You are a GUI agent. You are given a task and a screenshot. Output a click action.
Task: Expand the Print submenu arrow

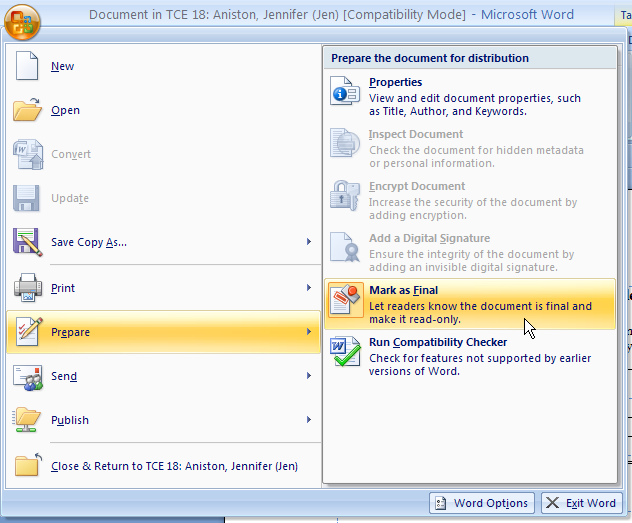point(309,288)
